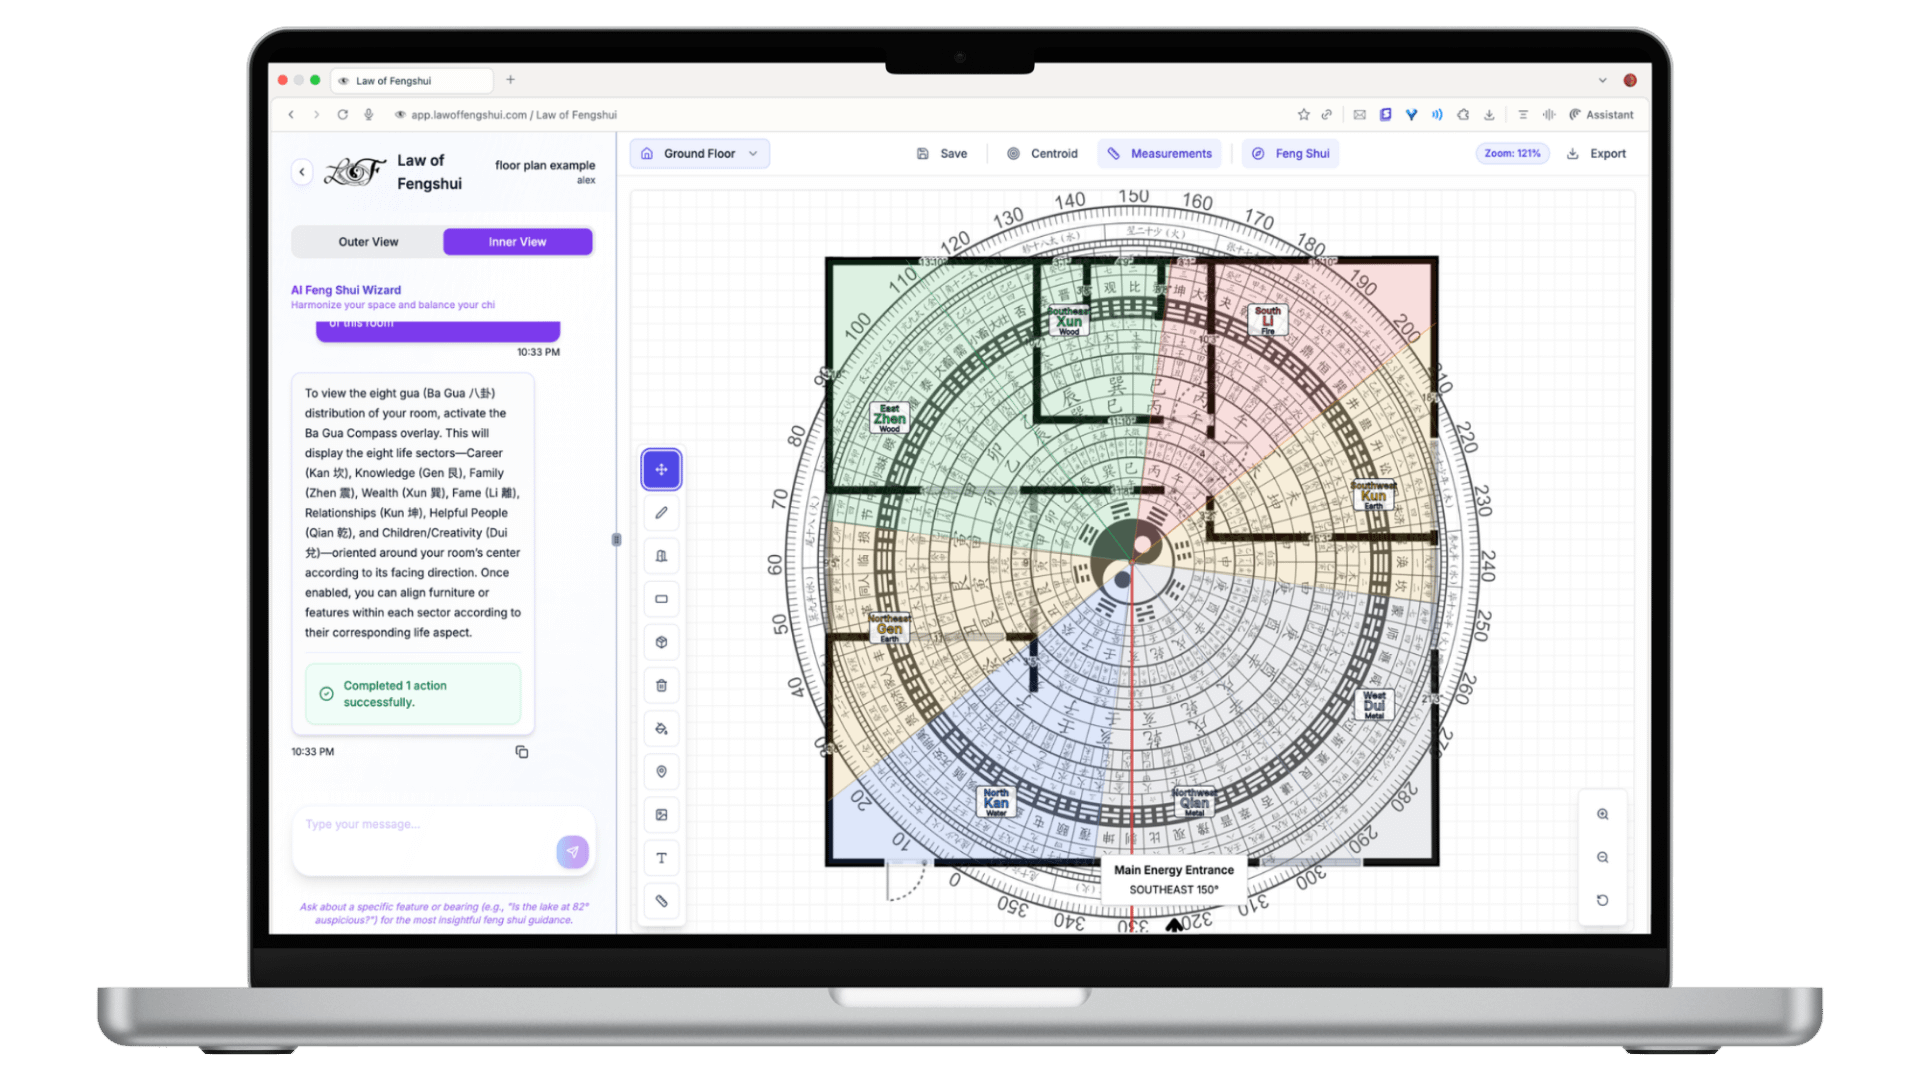Toggle the Measurements overlay
The height and width of the screenshot is (1080, 1920).
1159,154
